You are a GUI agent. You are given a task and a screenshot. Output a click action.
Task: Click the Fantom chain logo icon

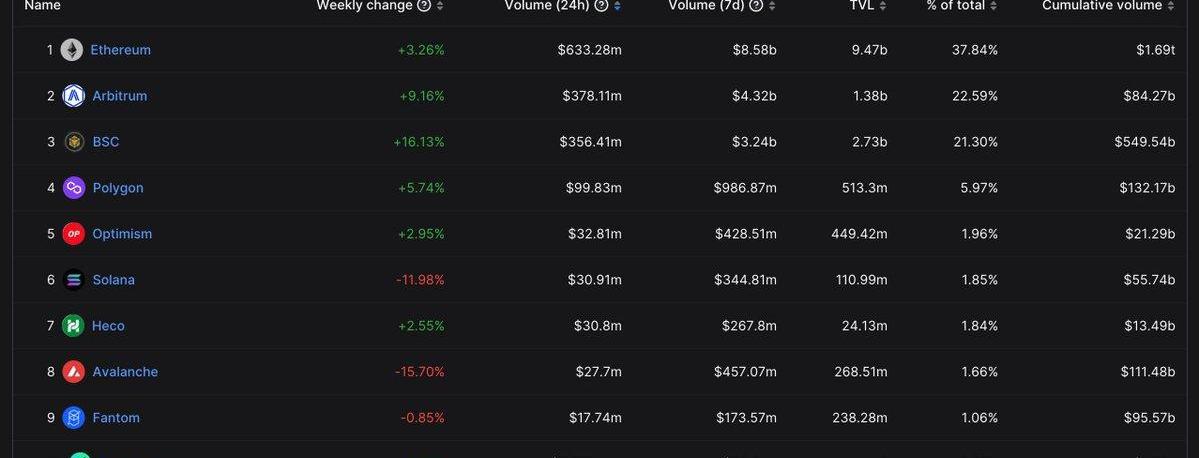click(74, 418)
